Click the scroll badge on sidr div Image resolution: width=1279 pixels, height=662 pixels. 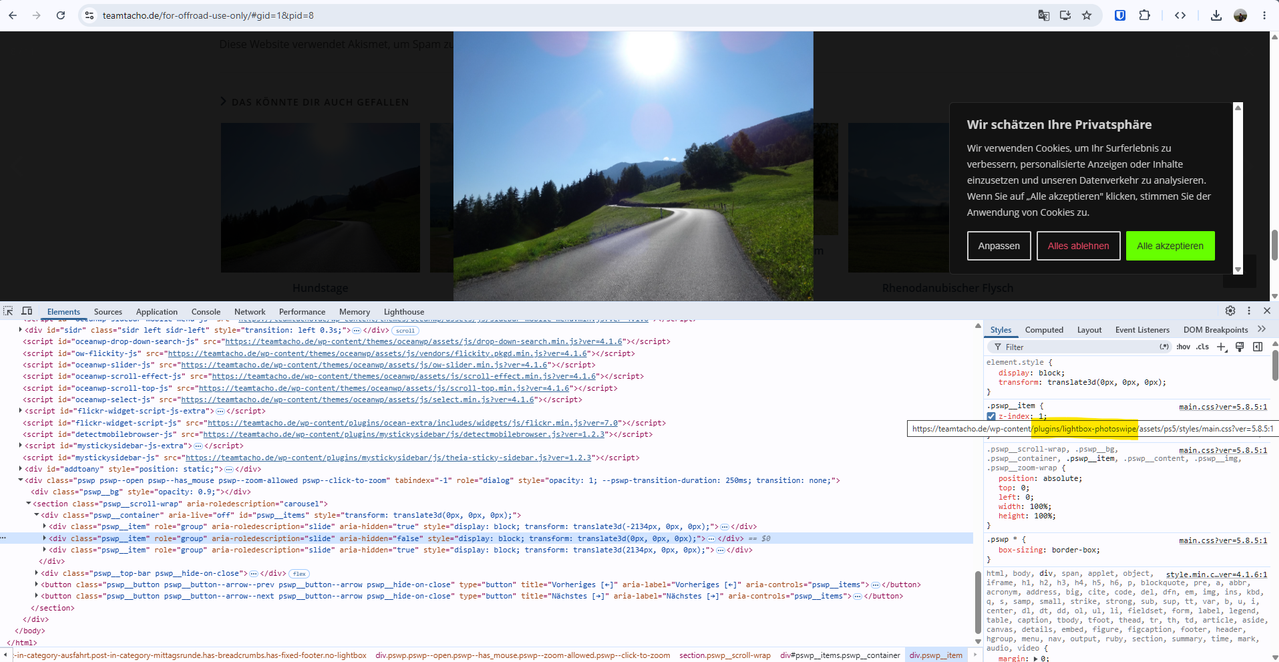[x=404, y=330]
